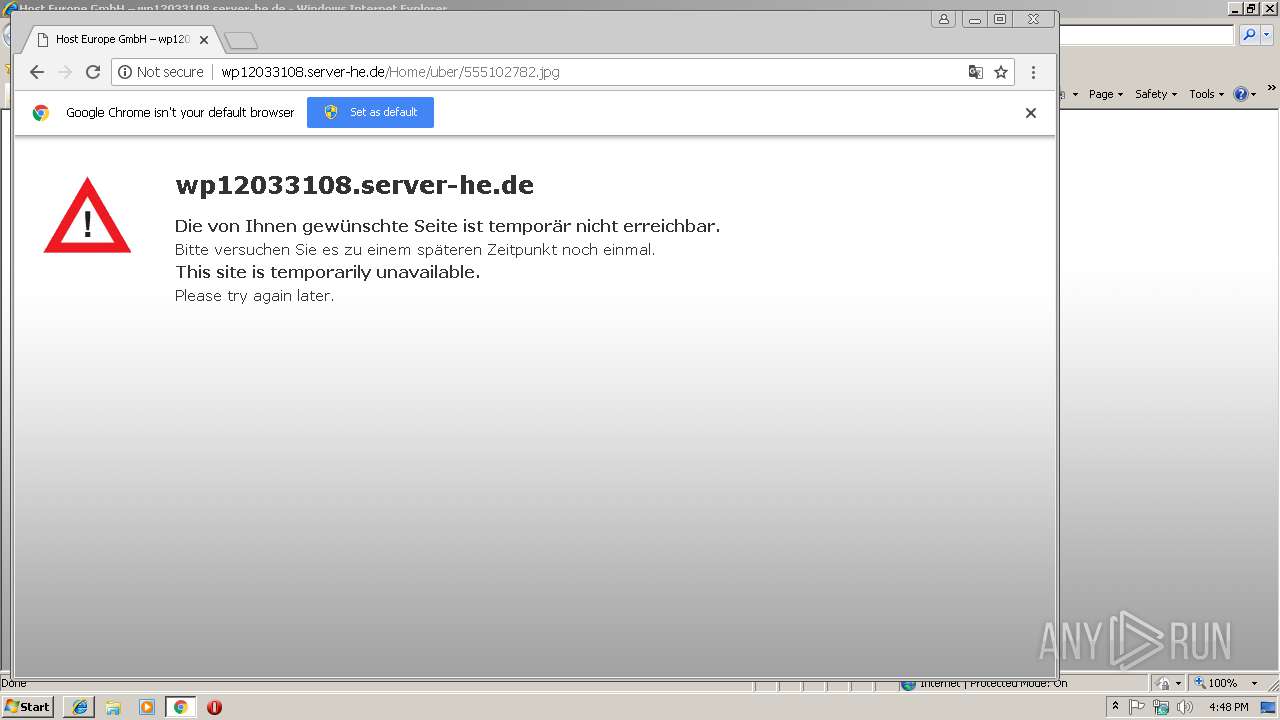Click the volume speaker tray icon
Viewport: 1280px width, 720px height.
pos(1185,707)
